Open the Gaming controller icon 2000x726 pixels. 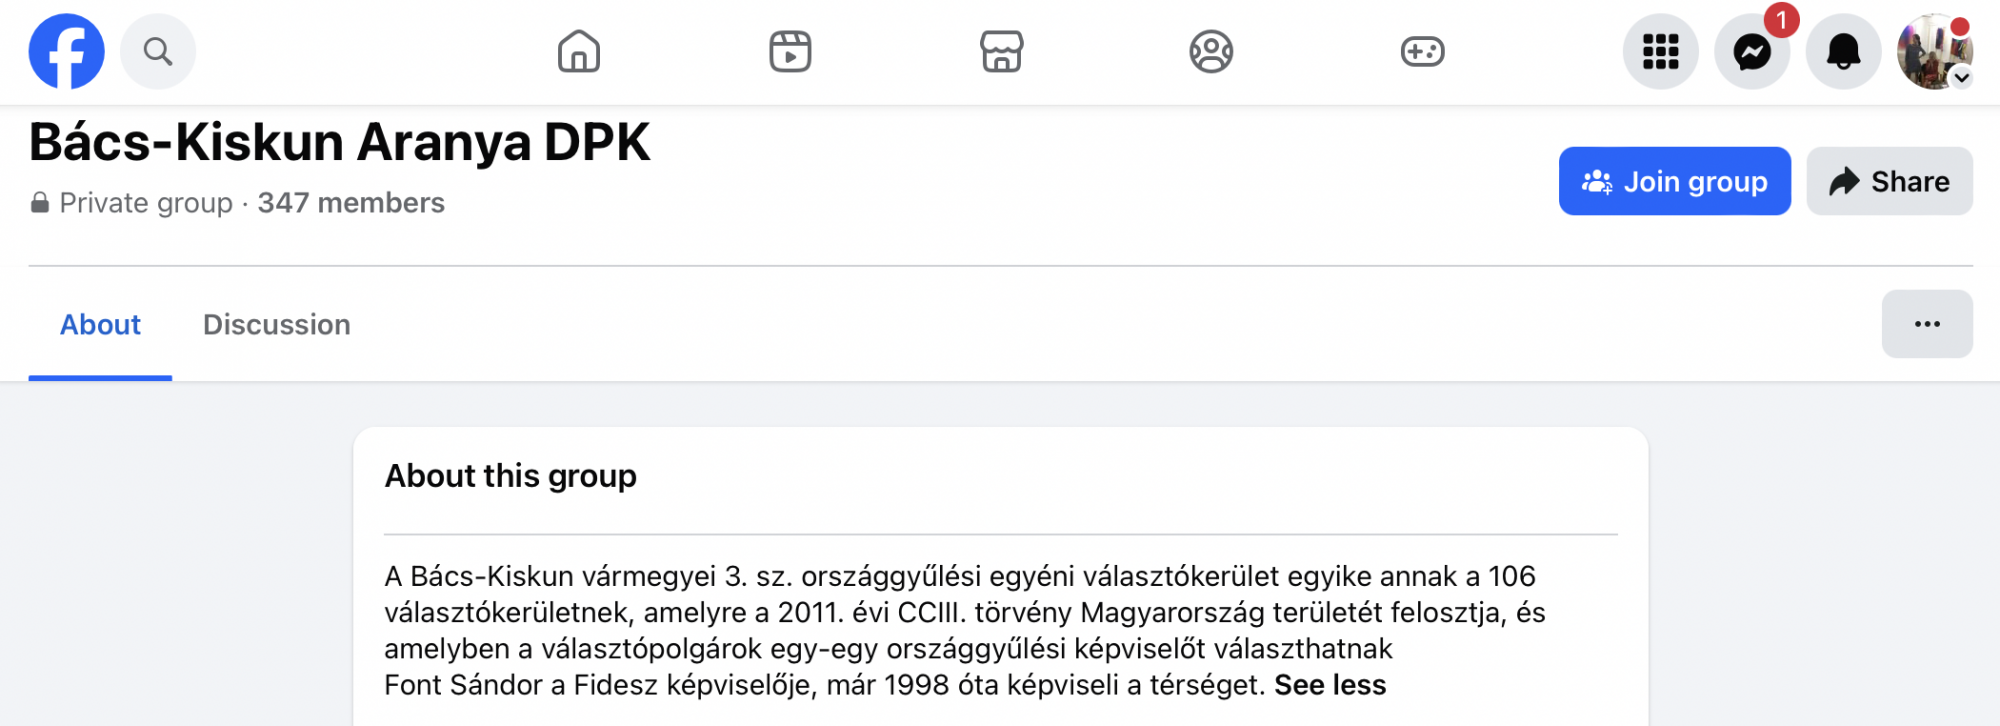coord(1422,51)
